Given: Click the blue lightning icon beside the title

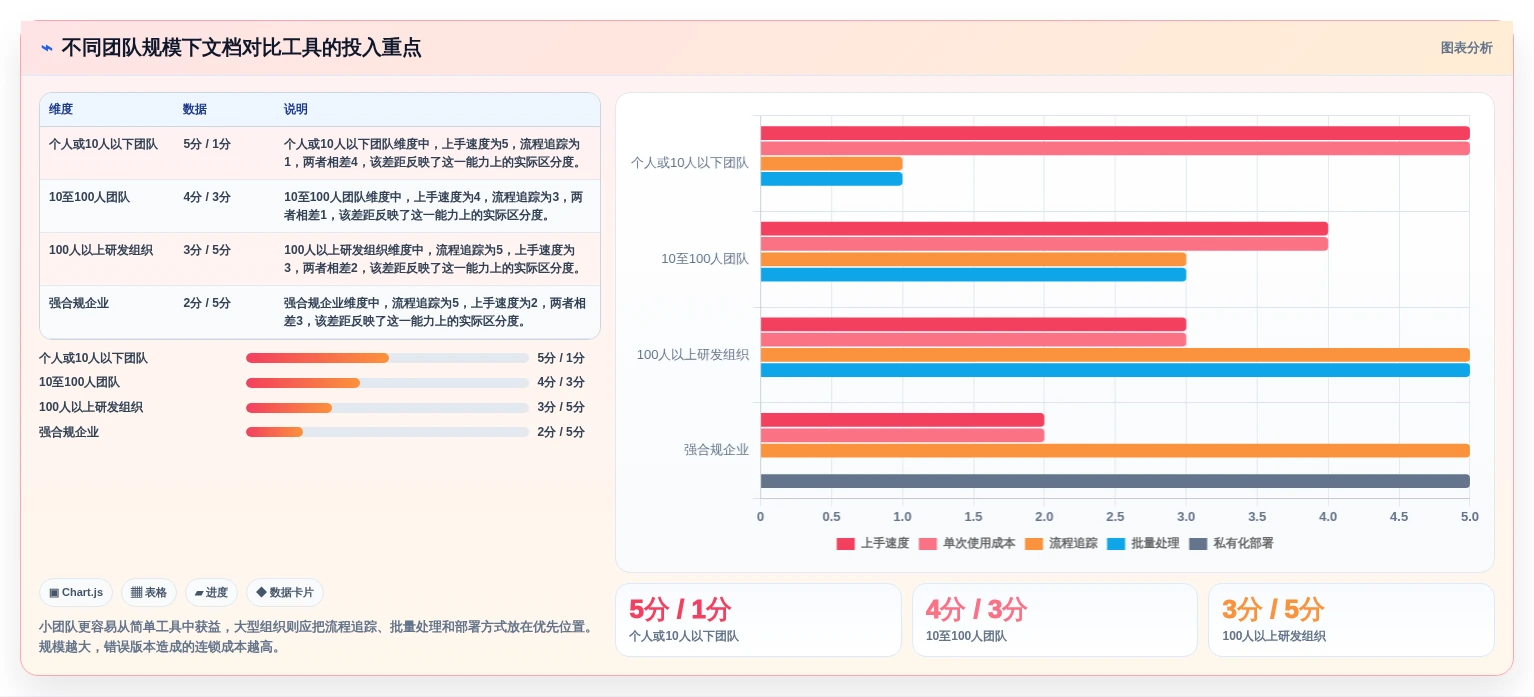Looking at the screenshot, I should (x=46, y=47).
